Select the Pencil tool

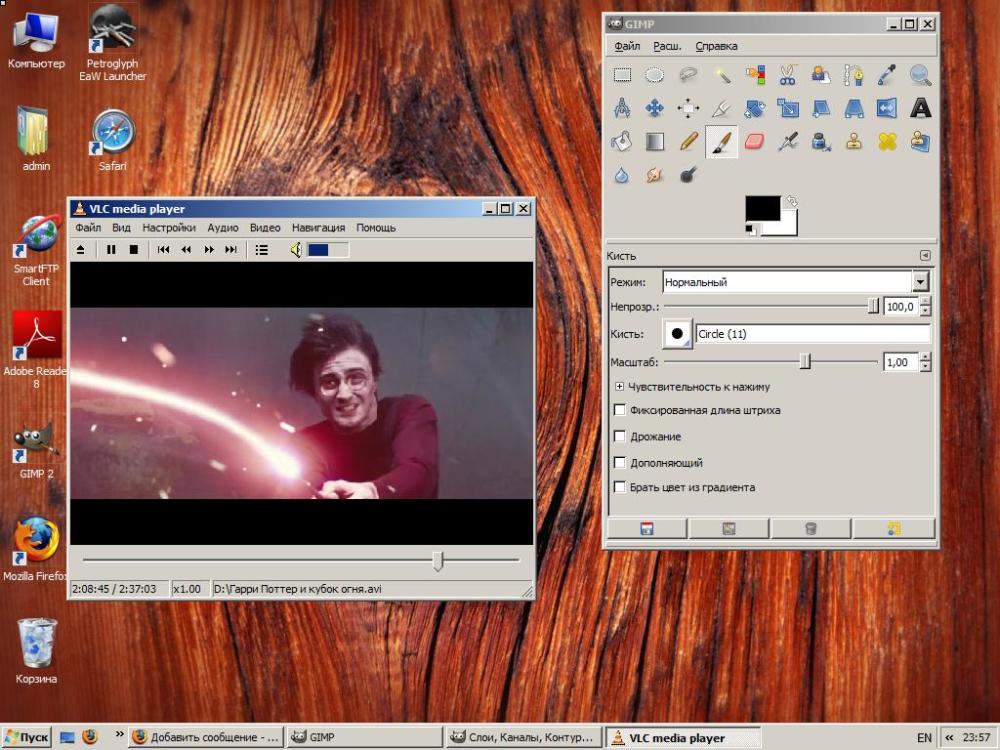coord(688,142)
